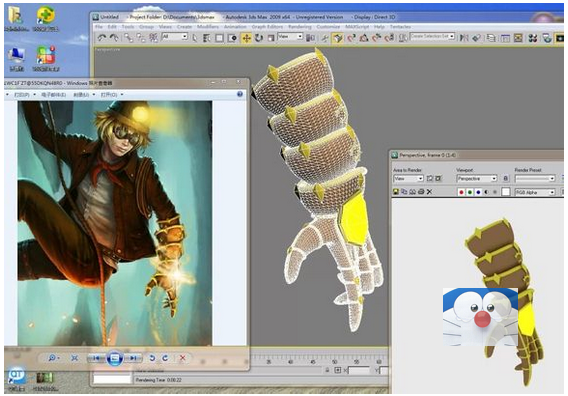Click the Mirror tool icon

pos(464,38)
